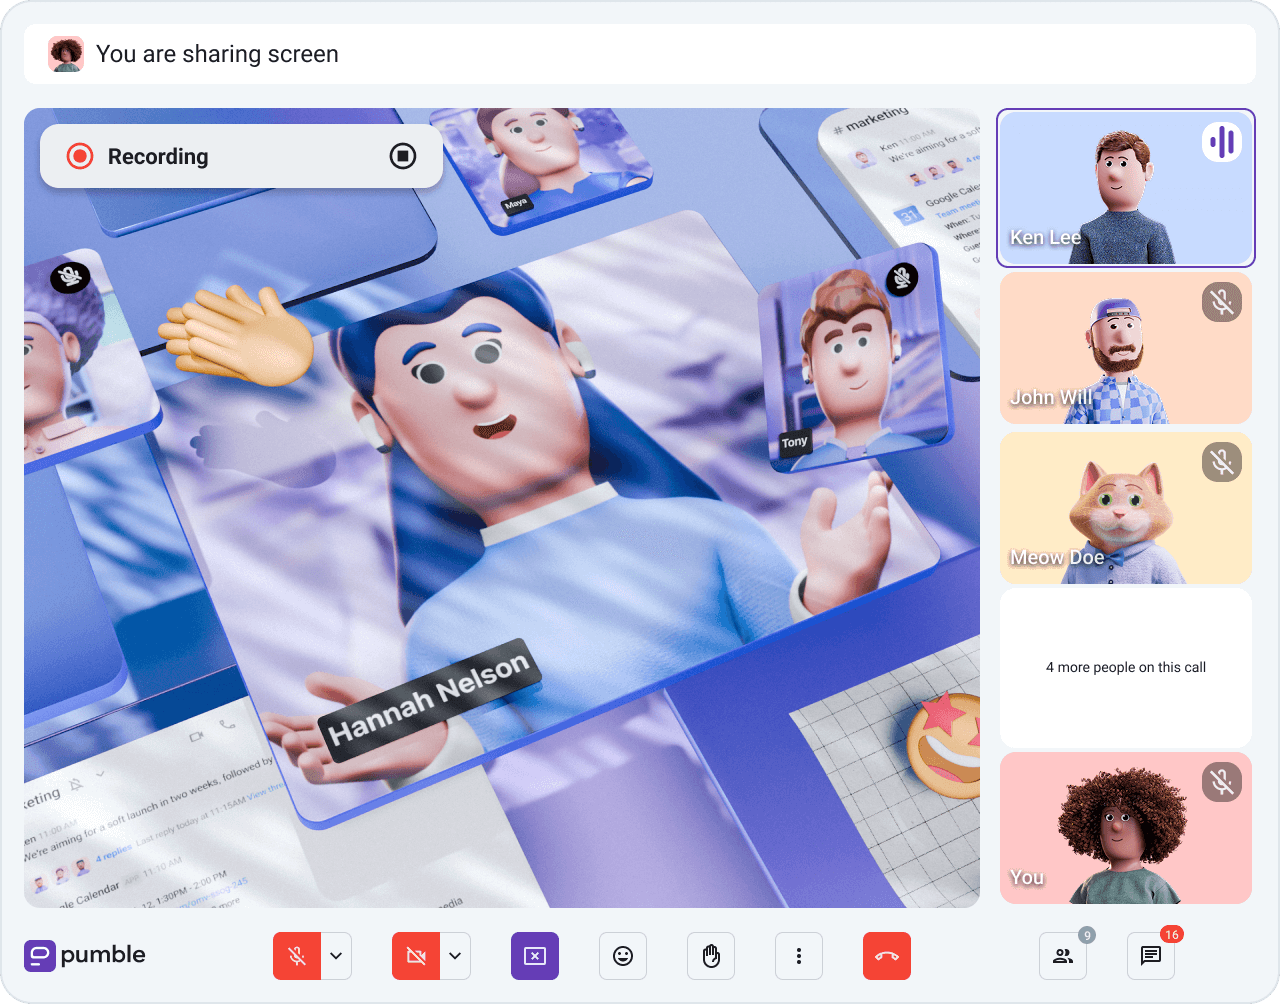Open the meeting chat panel
Viewport: 1280px width, 1004px height.
click(1151, 956)
